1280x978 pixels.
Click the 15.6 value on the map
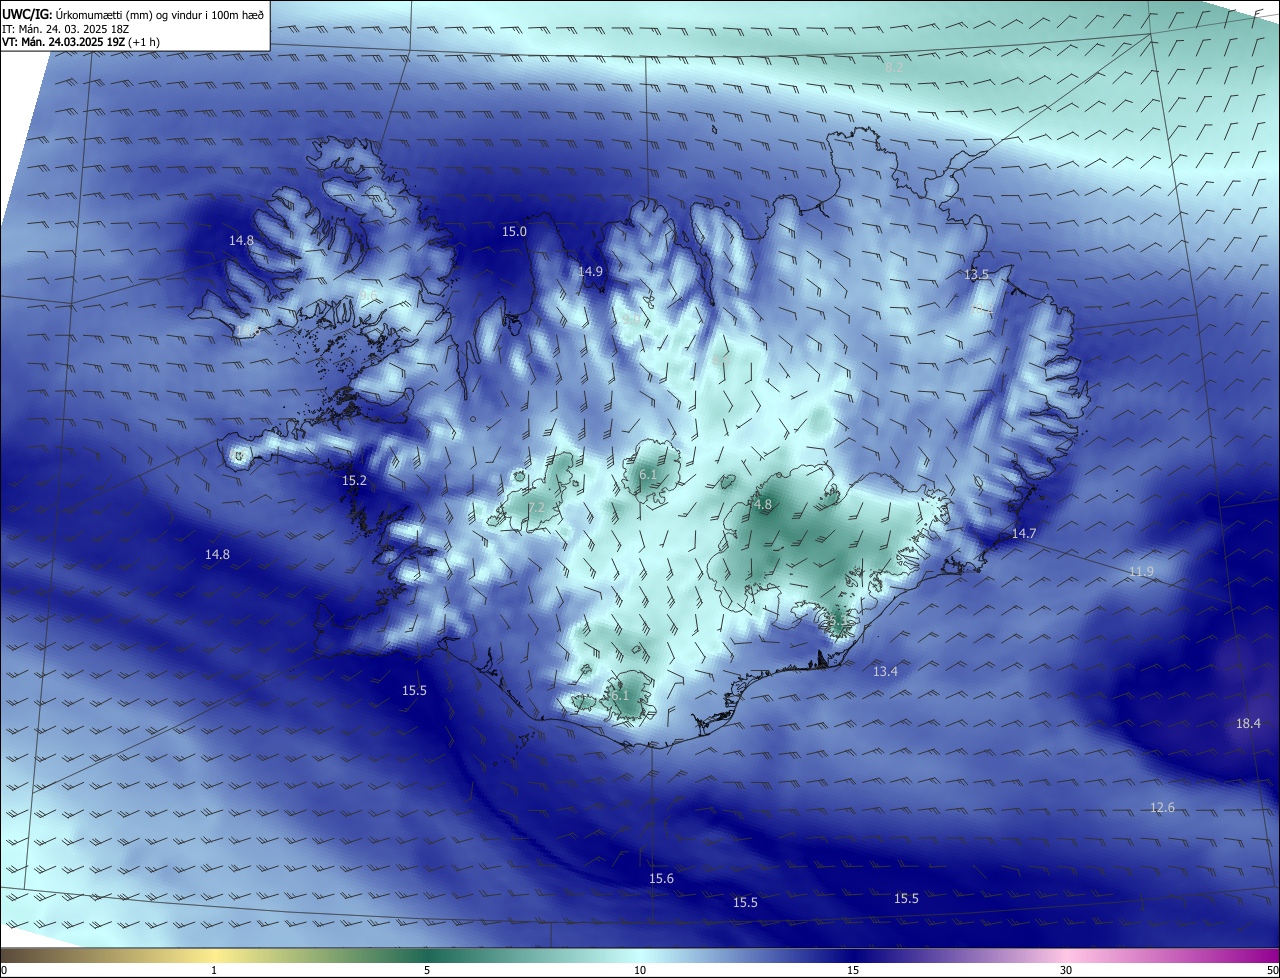661,878
